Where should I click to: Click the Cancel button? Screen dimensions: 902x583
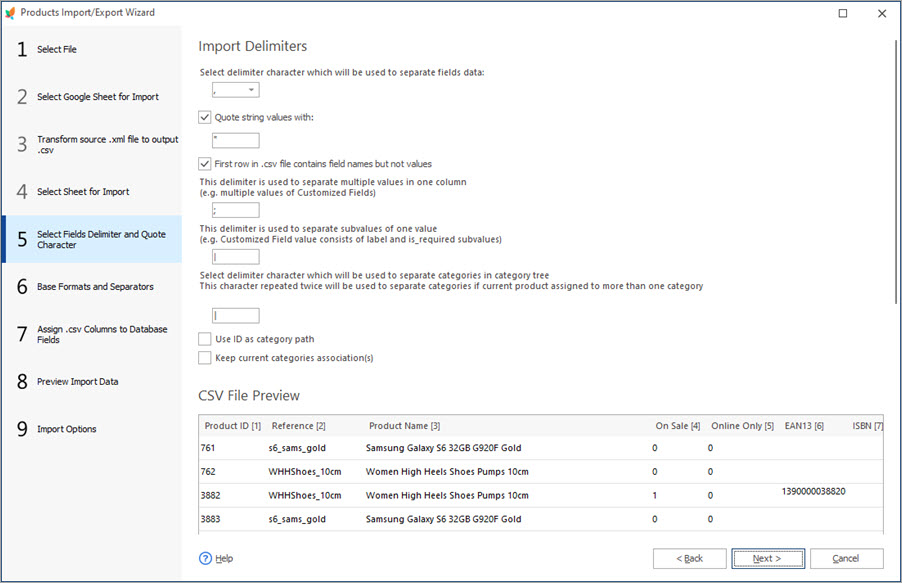click(x=846, y=558)
